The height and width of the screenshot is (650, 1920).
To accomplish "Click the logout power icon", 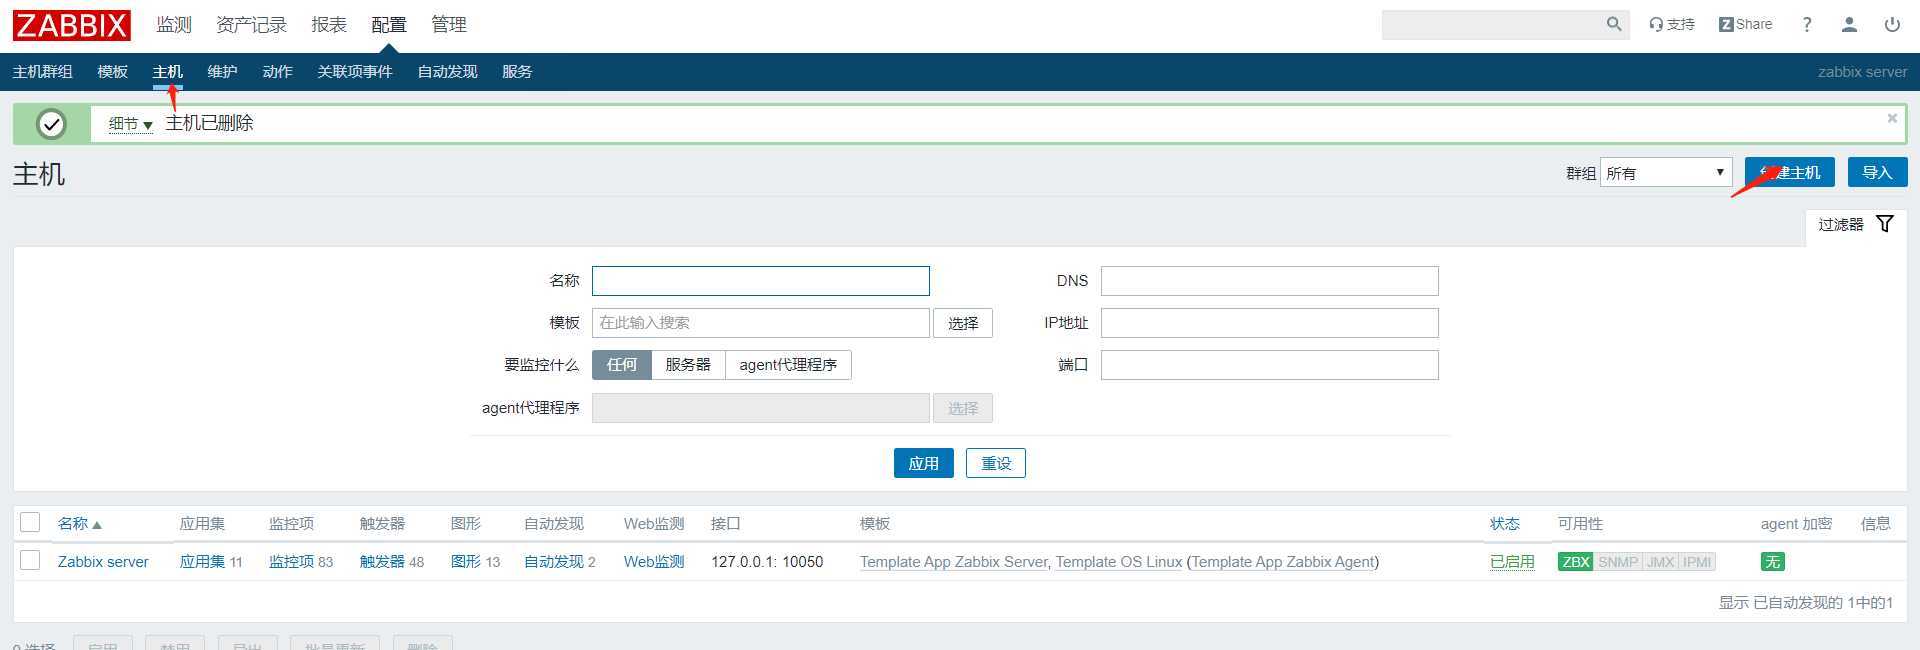I will pos(1892,24).
